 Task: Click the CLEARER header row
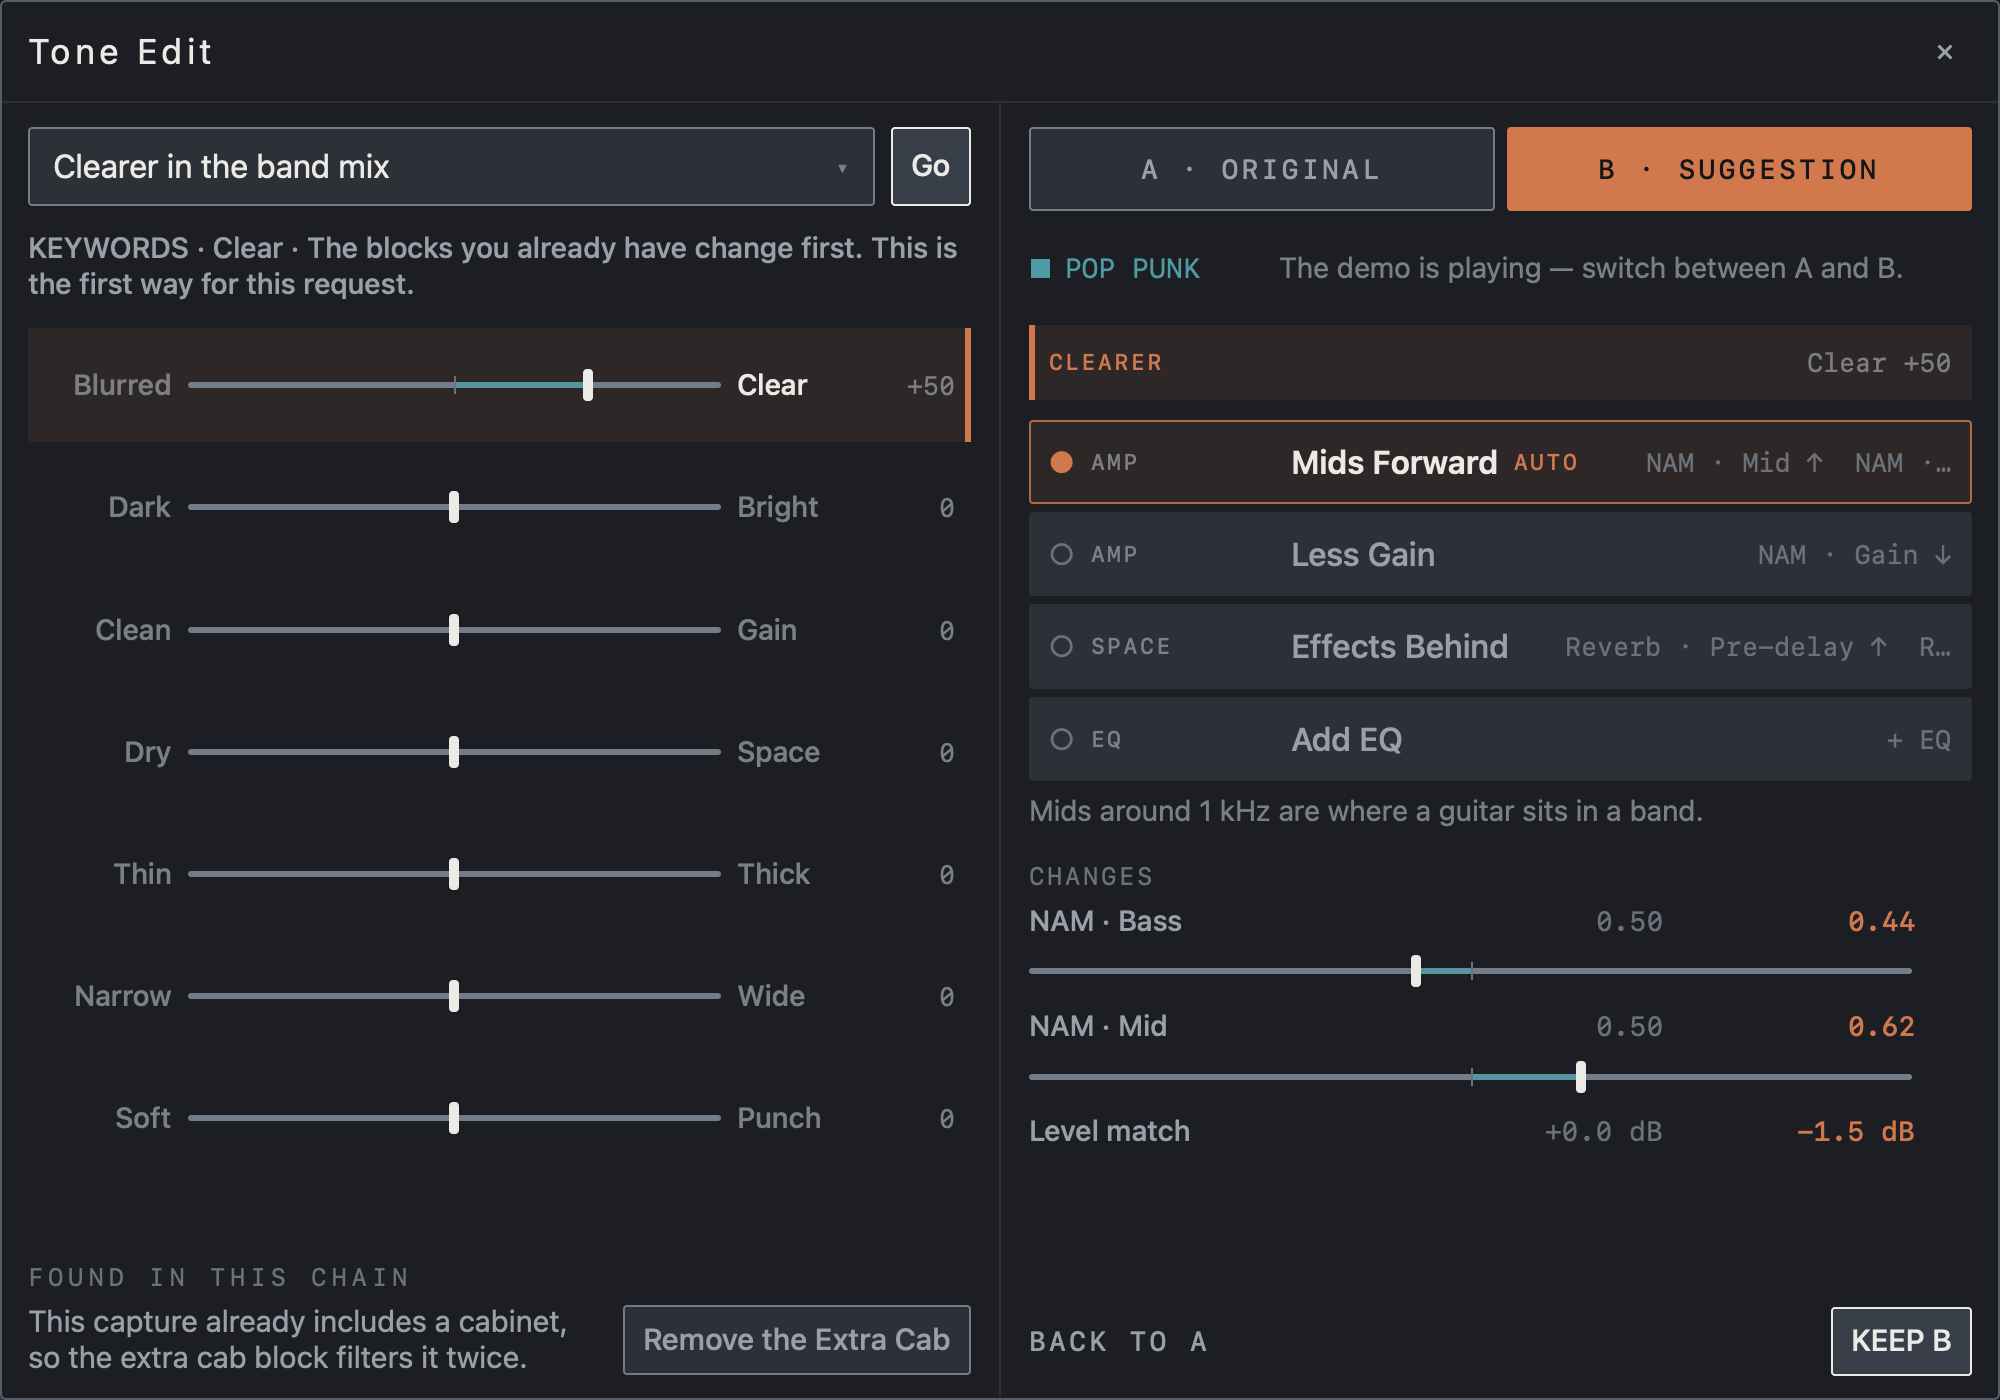[x=1500, y=362]
